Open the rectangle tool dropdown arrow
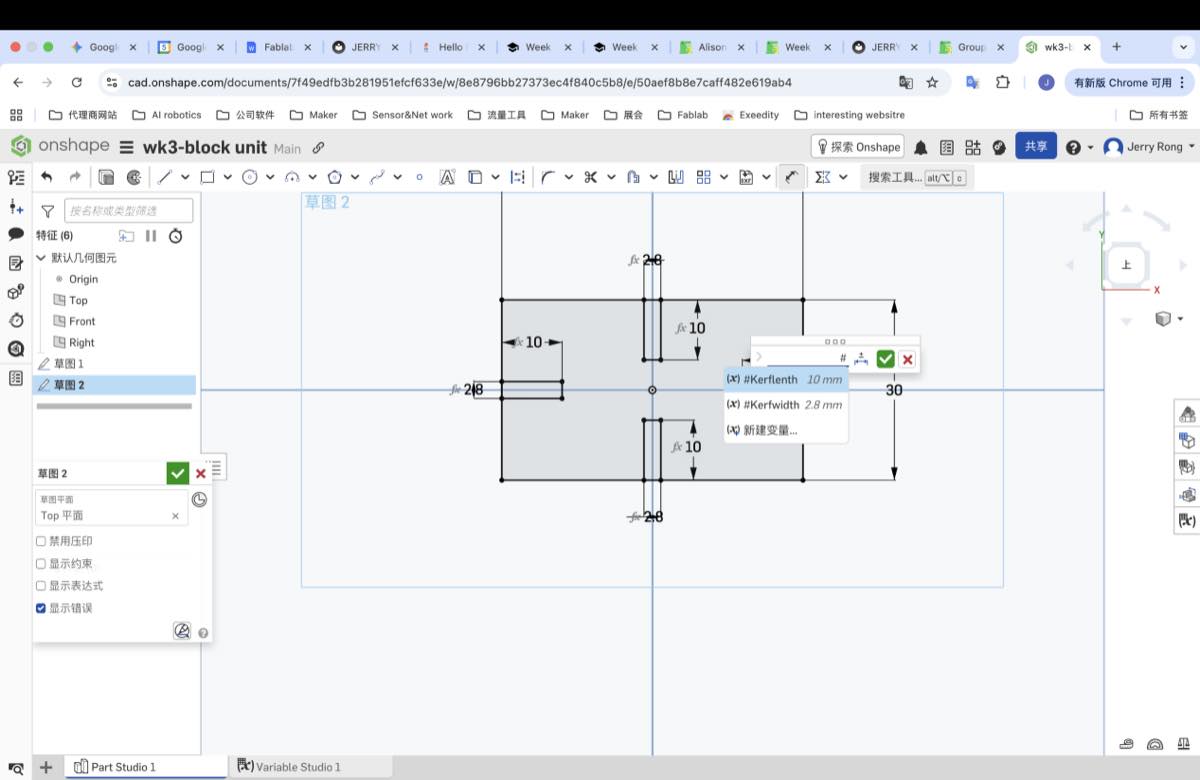The height and width of the screenshot is (780, 1200). 228,177
